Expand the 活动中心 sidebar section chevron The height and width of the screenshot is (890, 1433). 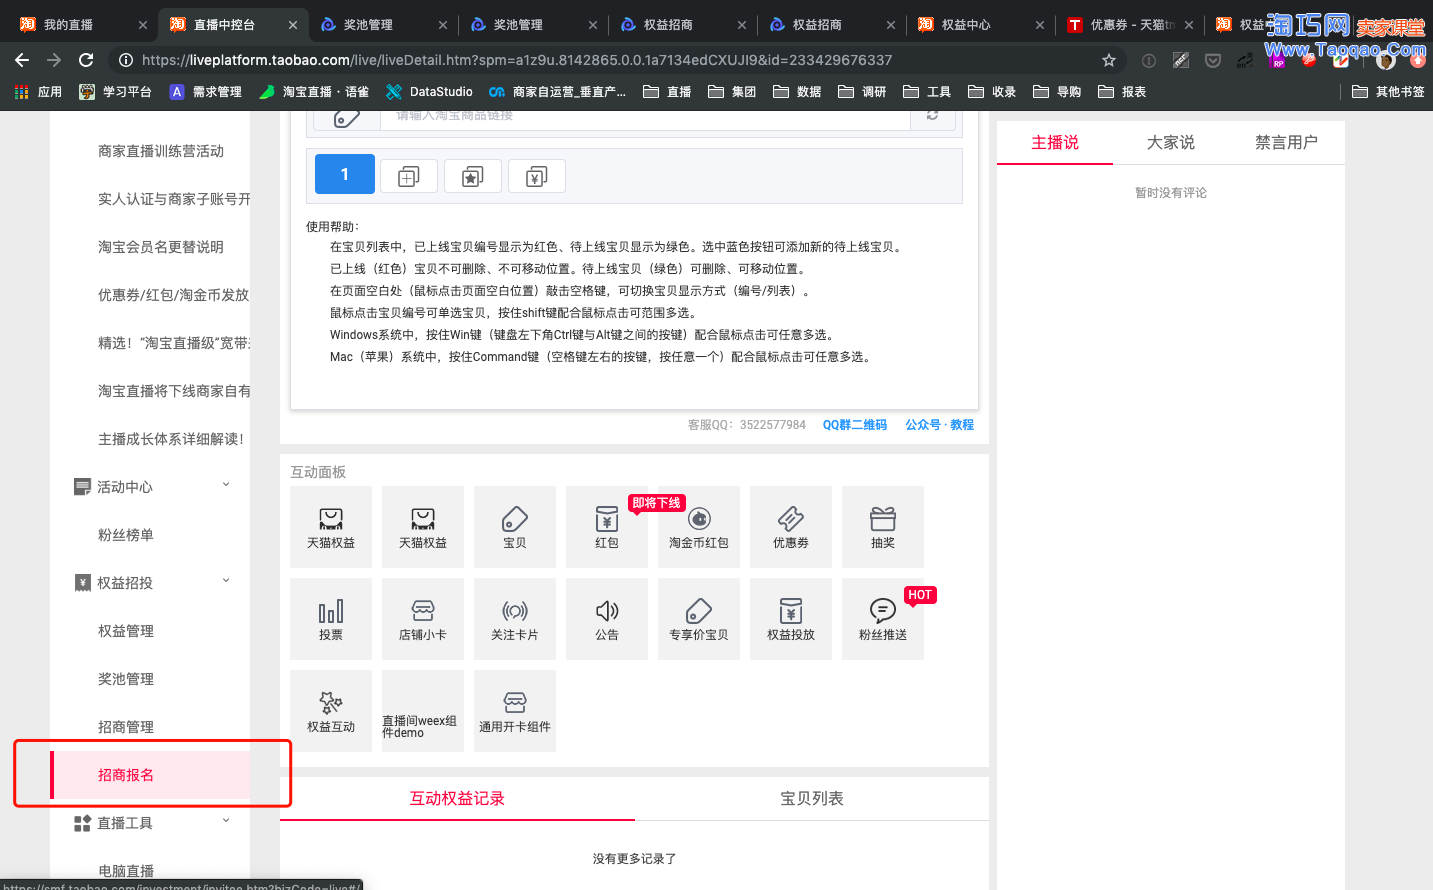point(226,485)
